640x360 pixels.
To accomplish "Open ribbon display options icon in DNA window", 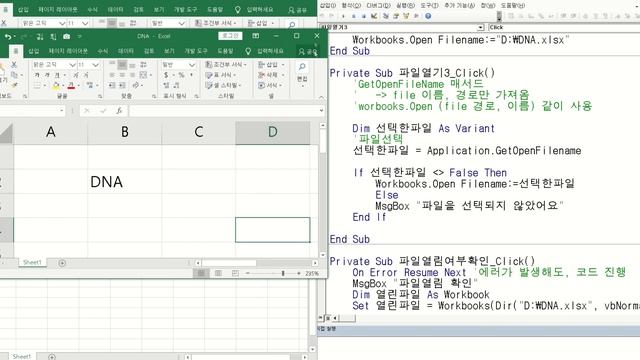I will [x=256, y=36].
